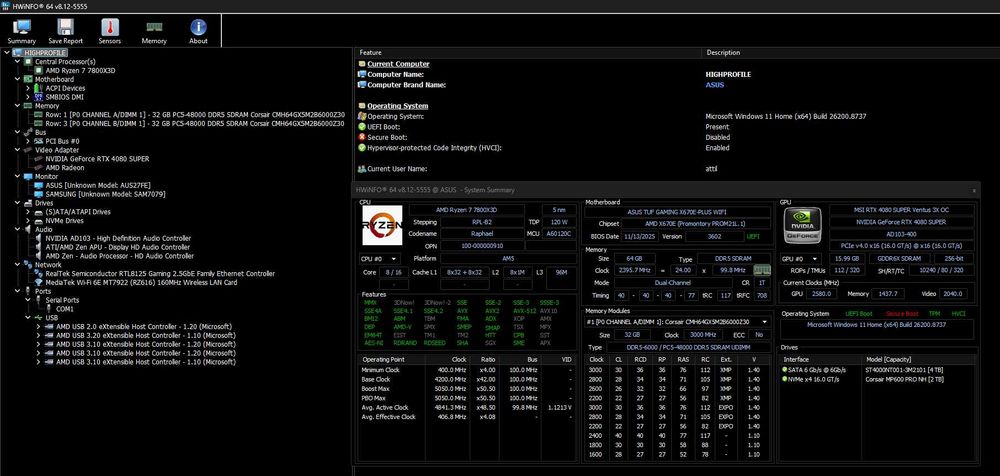The height and width of the screenshot is (476, 1000).
Task: Open the GPU #0 selector dropdown
Action: 802,259
